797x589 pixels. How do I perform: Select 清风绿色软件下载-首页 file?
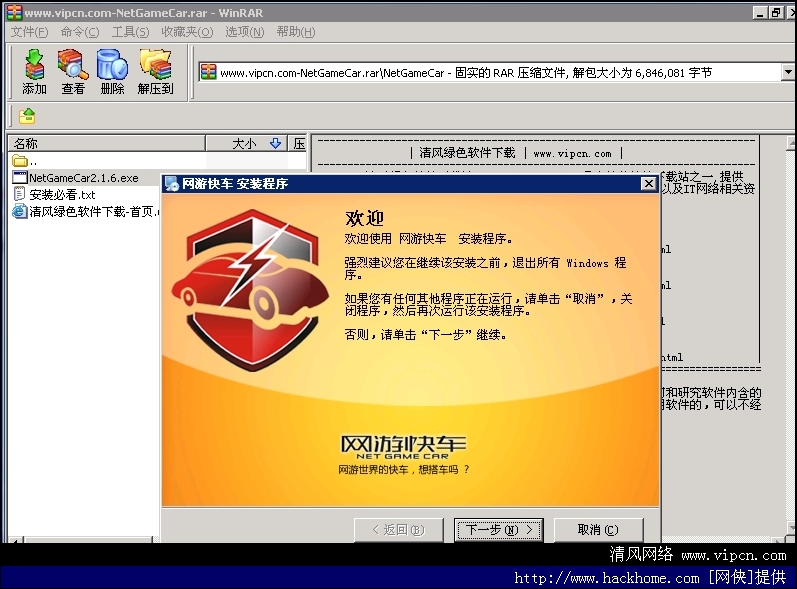(84, 211)
